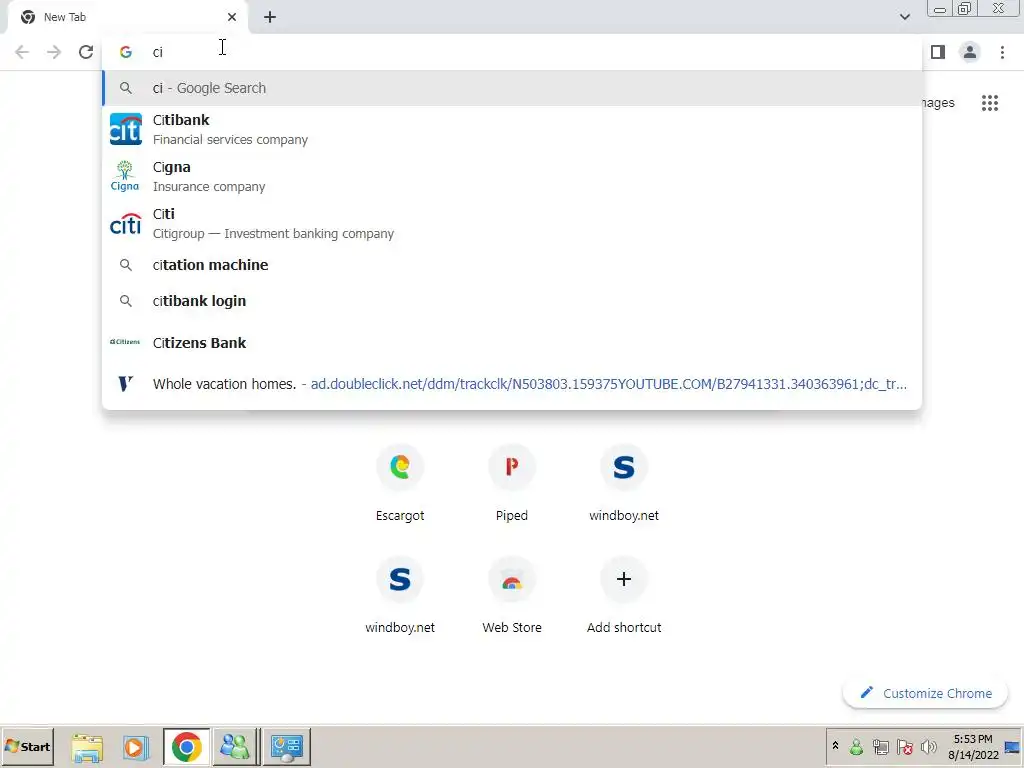The width and height of the screenshot is (1024, 768).
Task: Close the New Tab tab
Action: click(232, 17)
